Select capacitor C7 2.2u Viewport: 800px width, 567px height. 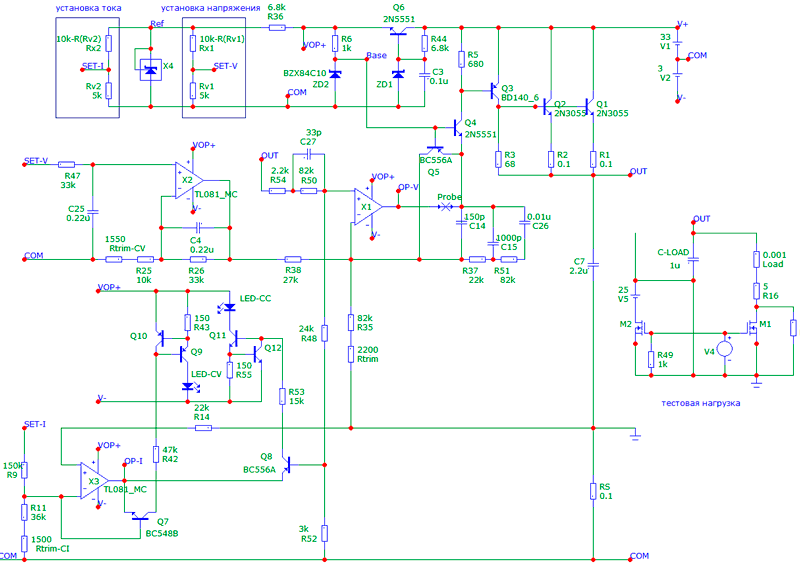tap(593, 265)
